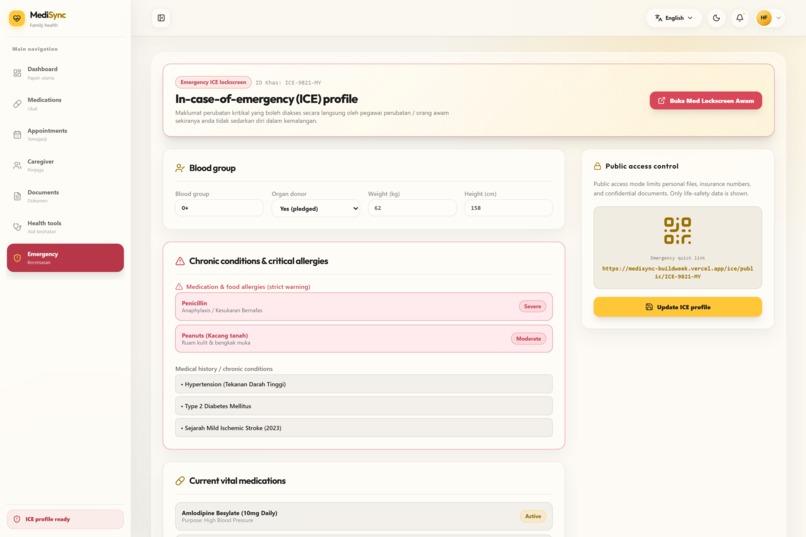Open Dashboard in the navigation
806x537 pixels.
(65, 73)
